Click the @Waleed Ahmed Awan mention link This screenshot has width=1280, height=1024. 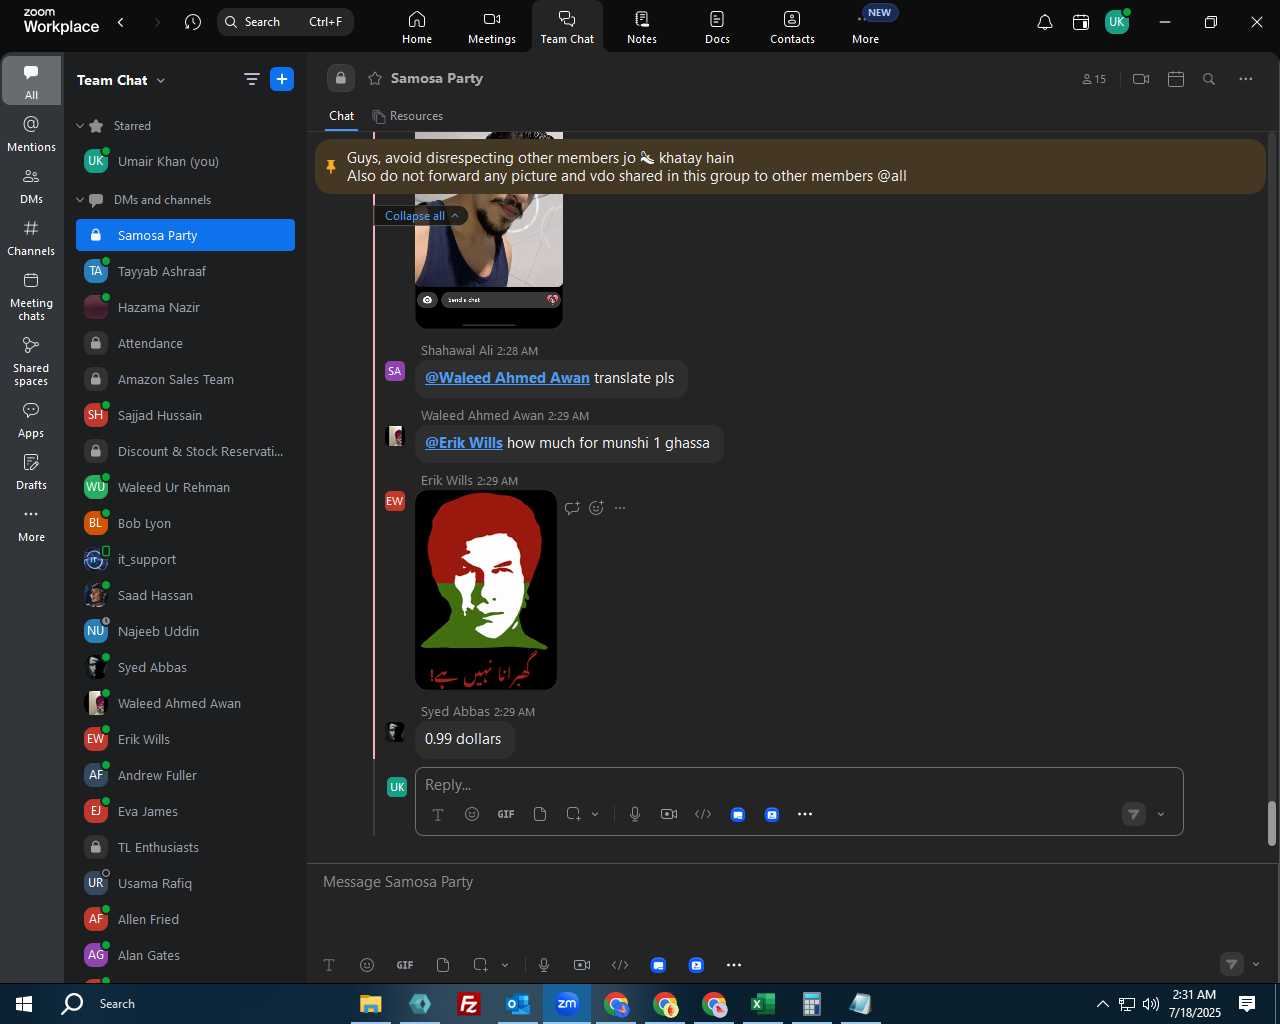pos(507,378)
